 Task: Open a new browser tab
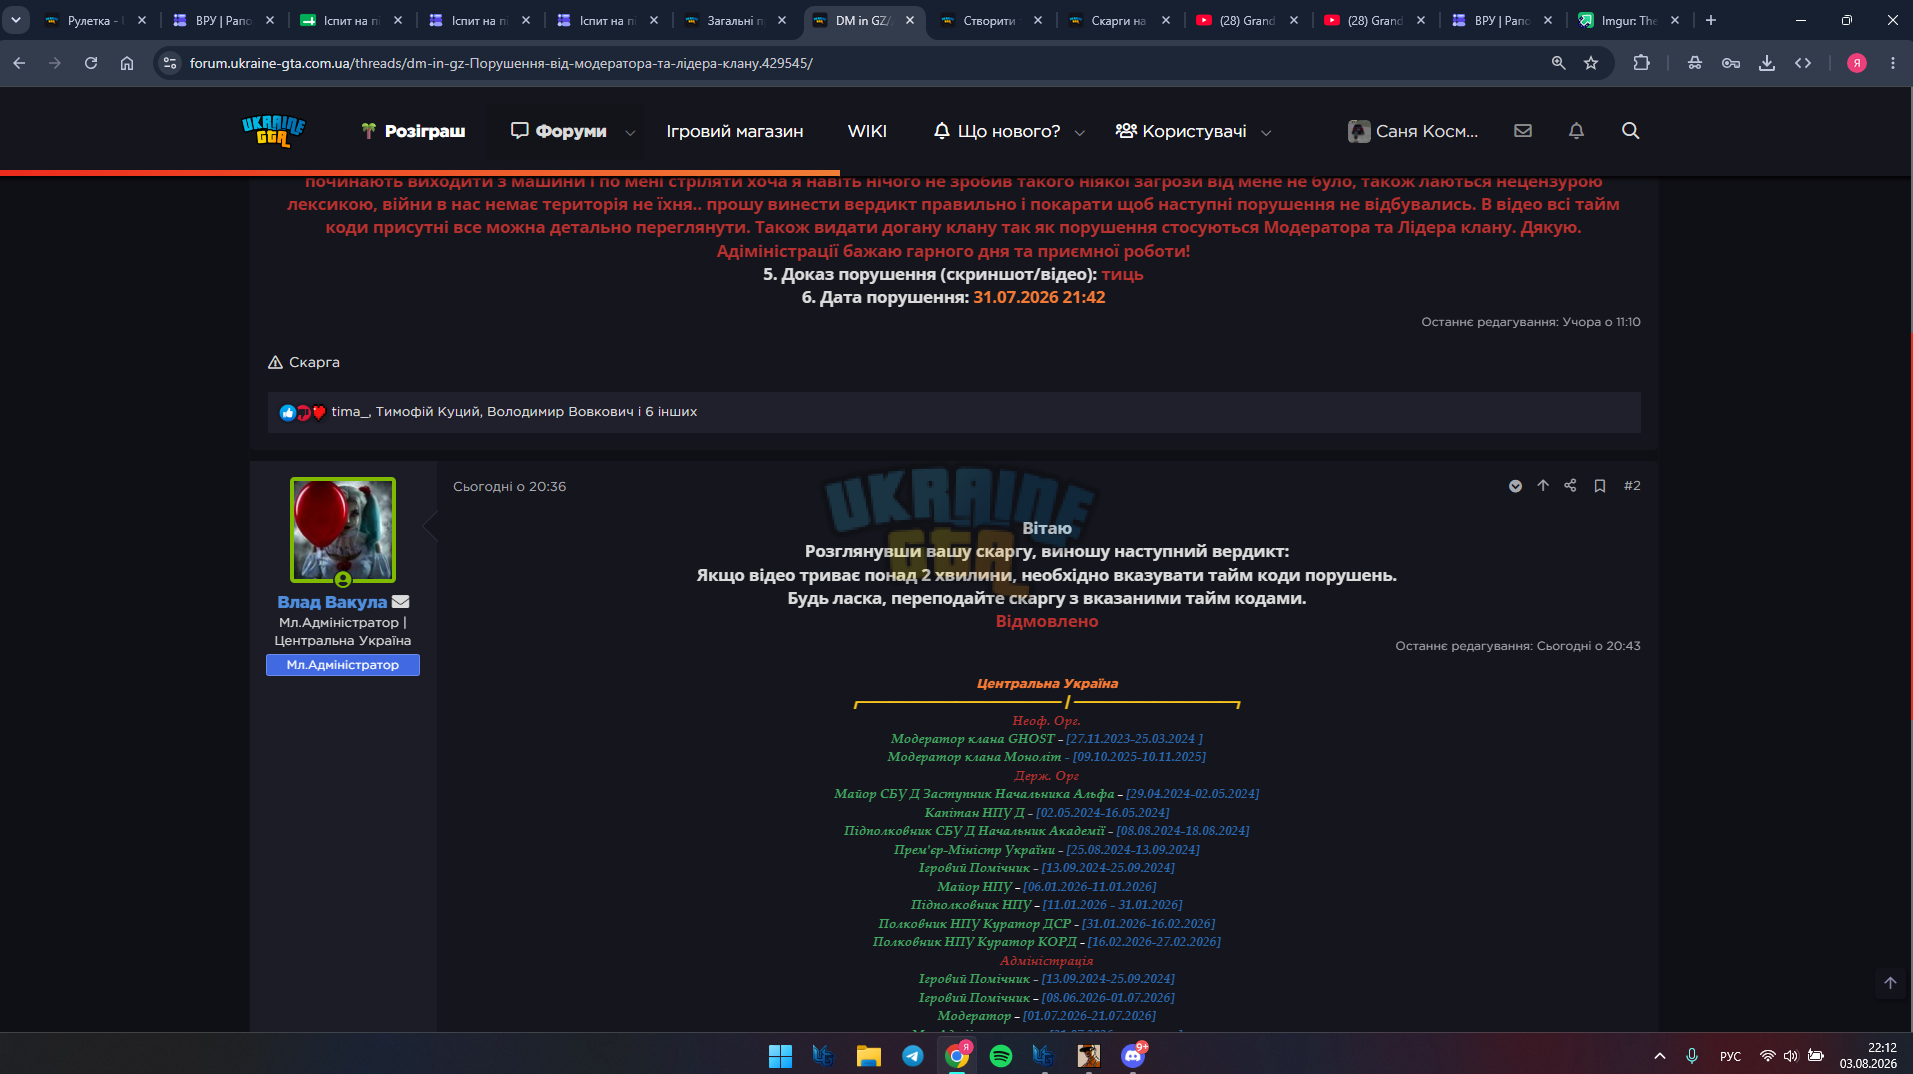1711,20
